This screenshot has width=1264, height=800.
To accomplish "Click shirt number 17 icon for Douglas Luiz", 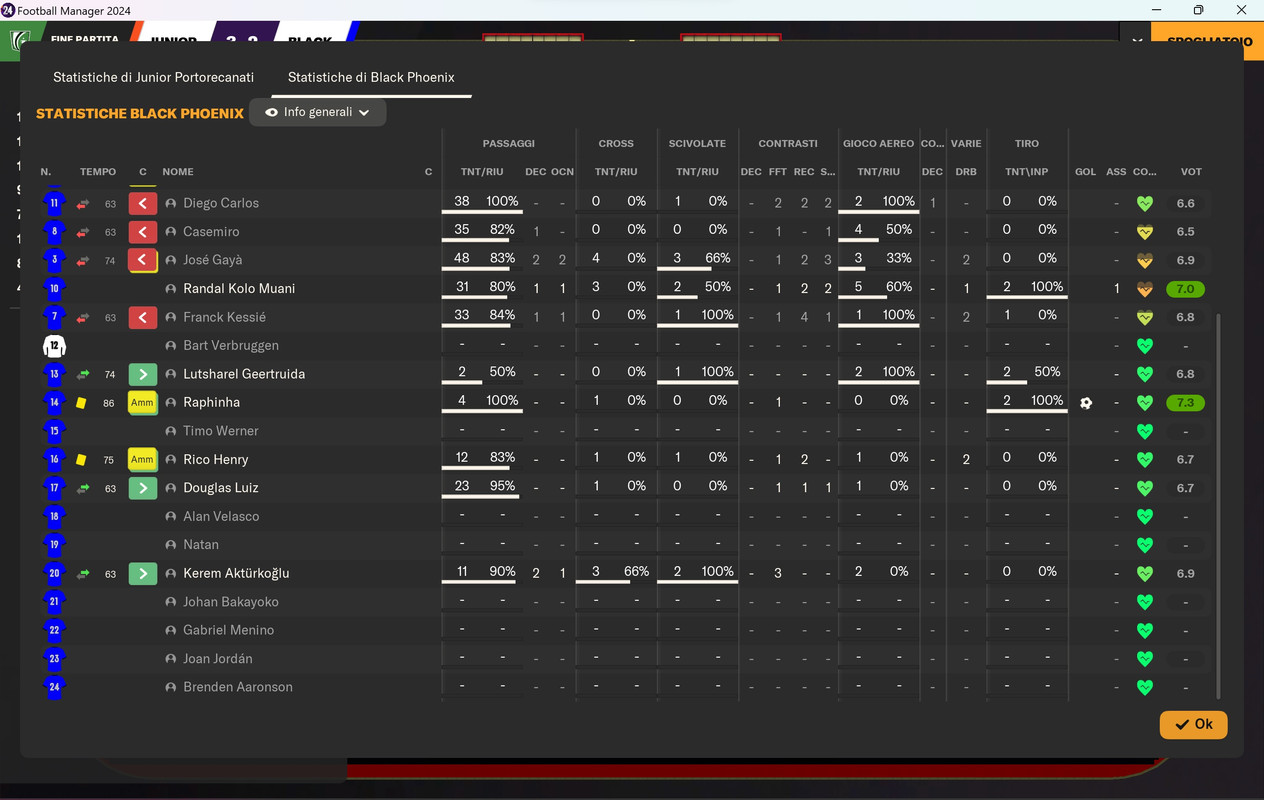I will click(x=54, y=488).
